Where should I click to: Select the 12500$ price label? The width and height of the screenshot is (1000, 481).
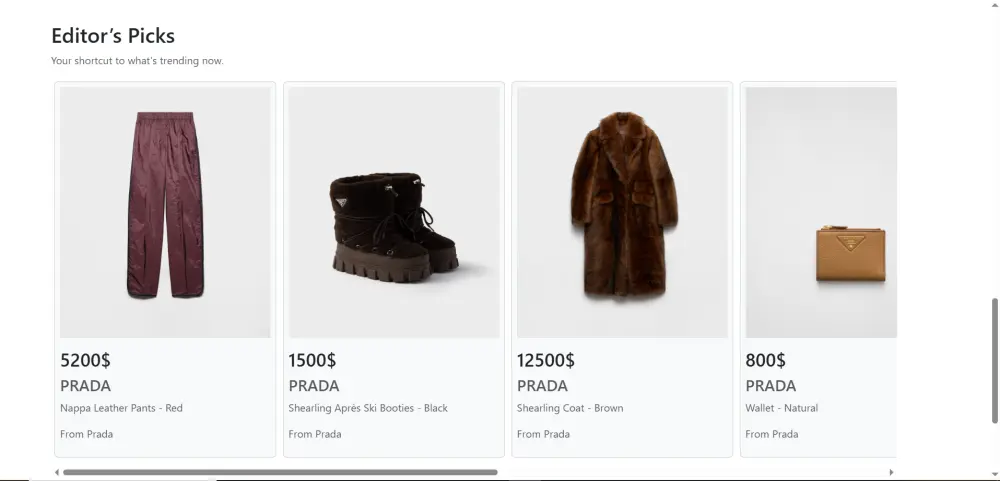click(x=546, y=360)
